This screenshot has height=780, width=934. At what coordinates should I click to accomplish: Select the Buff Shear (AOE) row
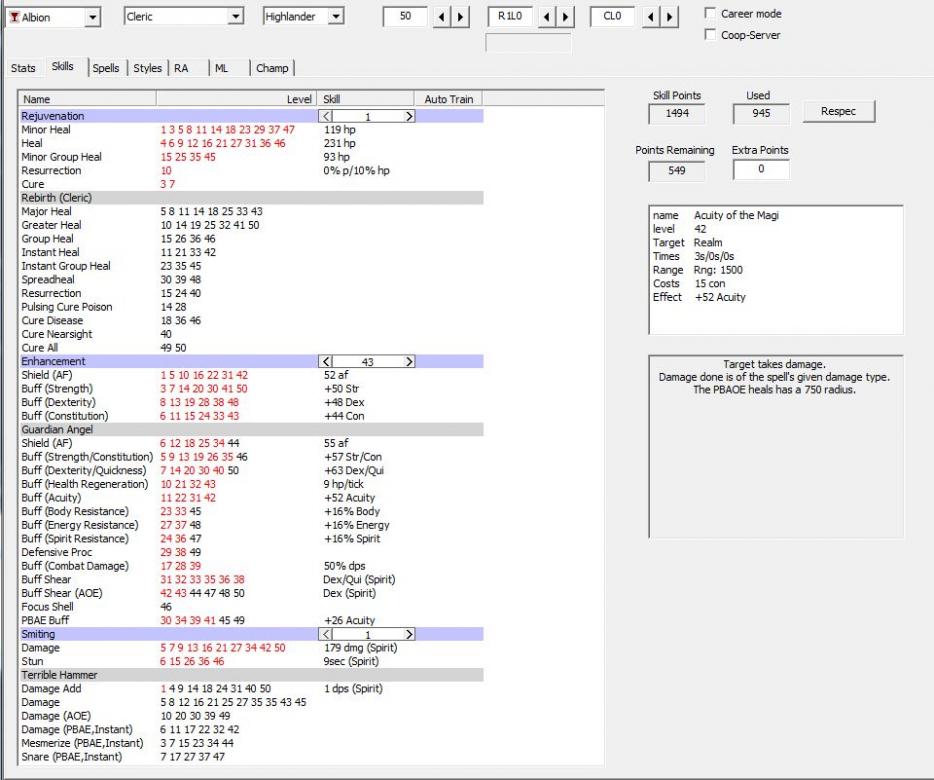pyautogui.click(x=251, y=593)
